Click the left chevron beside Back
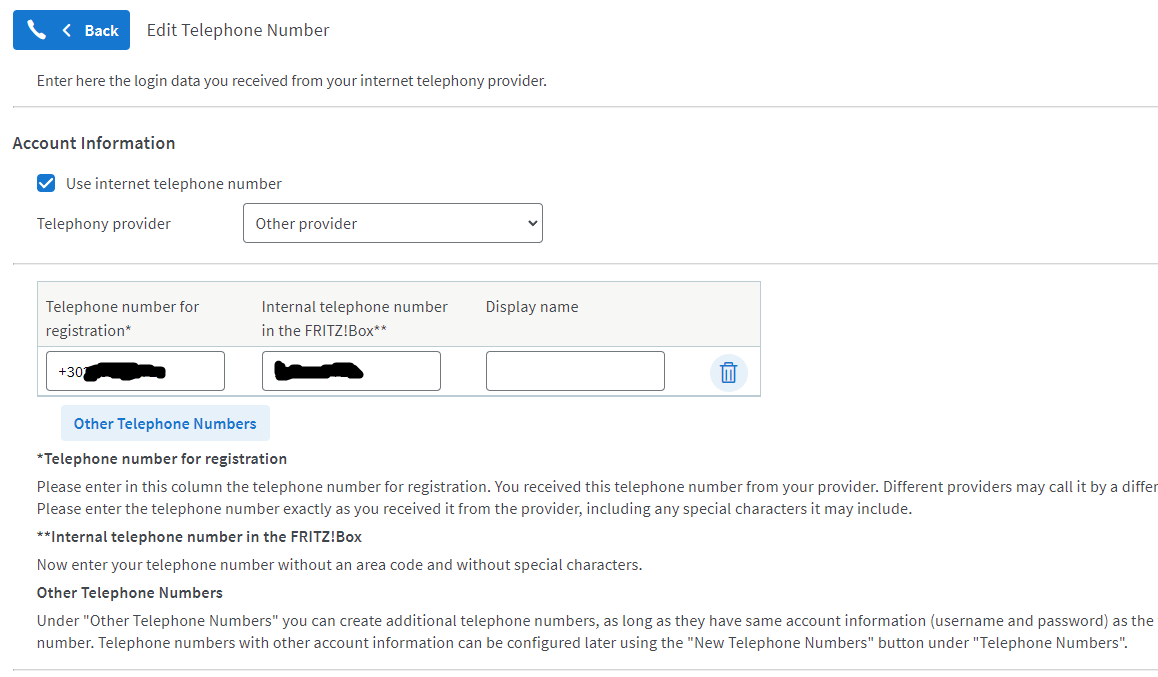Image resolution: width=1158 pixels, height=677 pixels. [x=67, y=30]
